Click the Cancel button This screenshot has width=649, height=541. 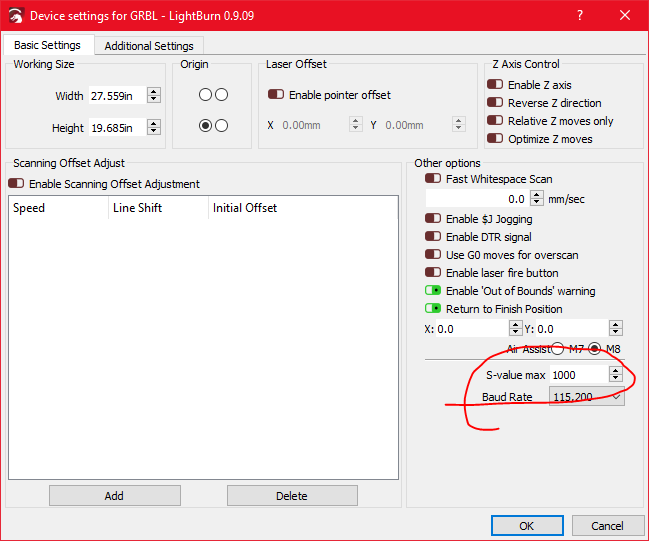pos(607,526)
